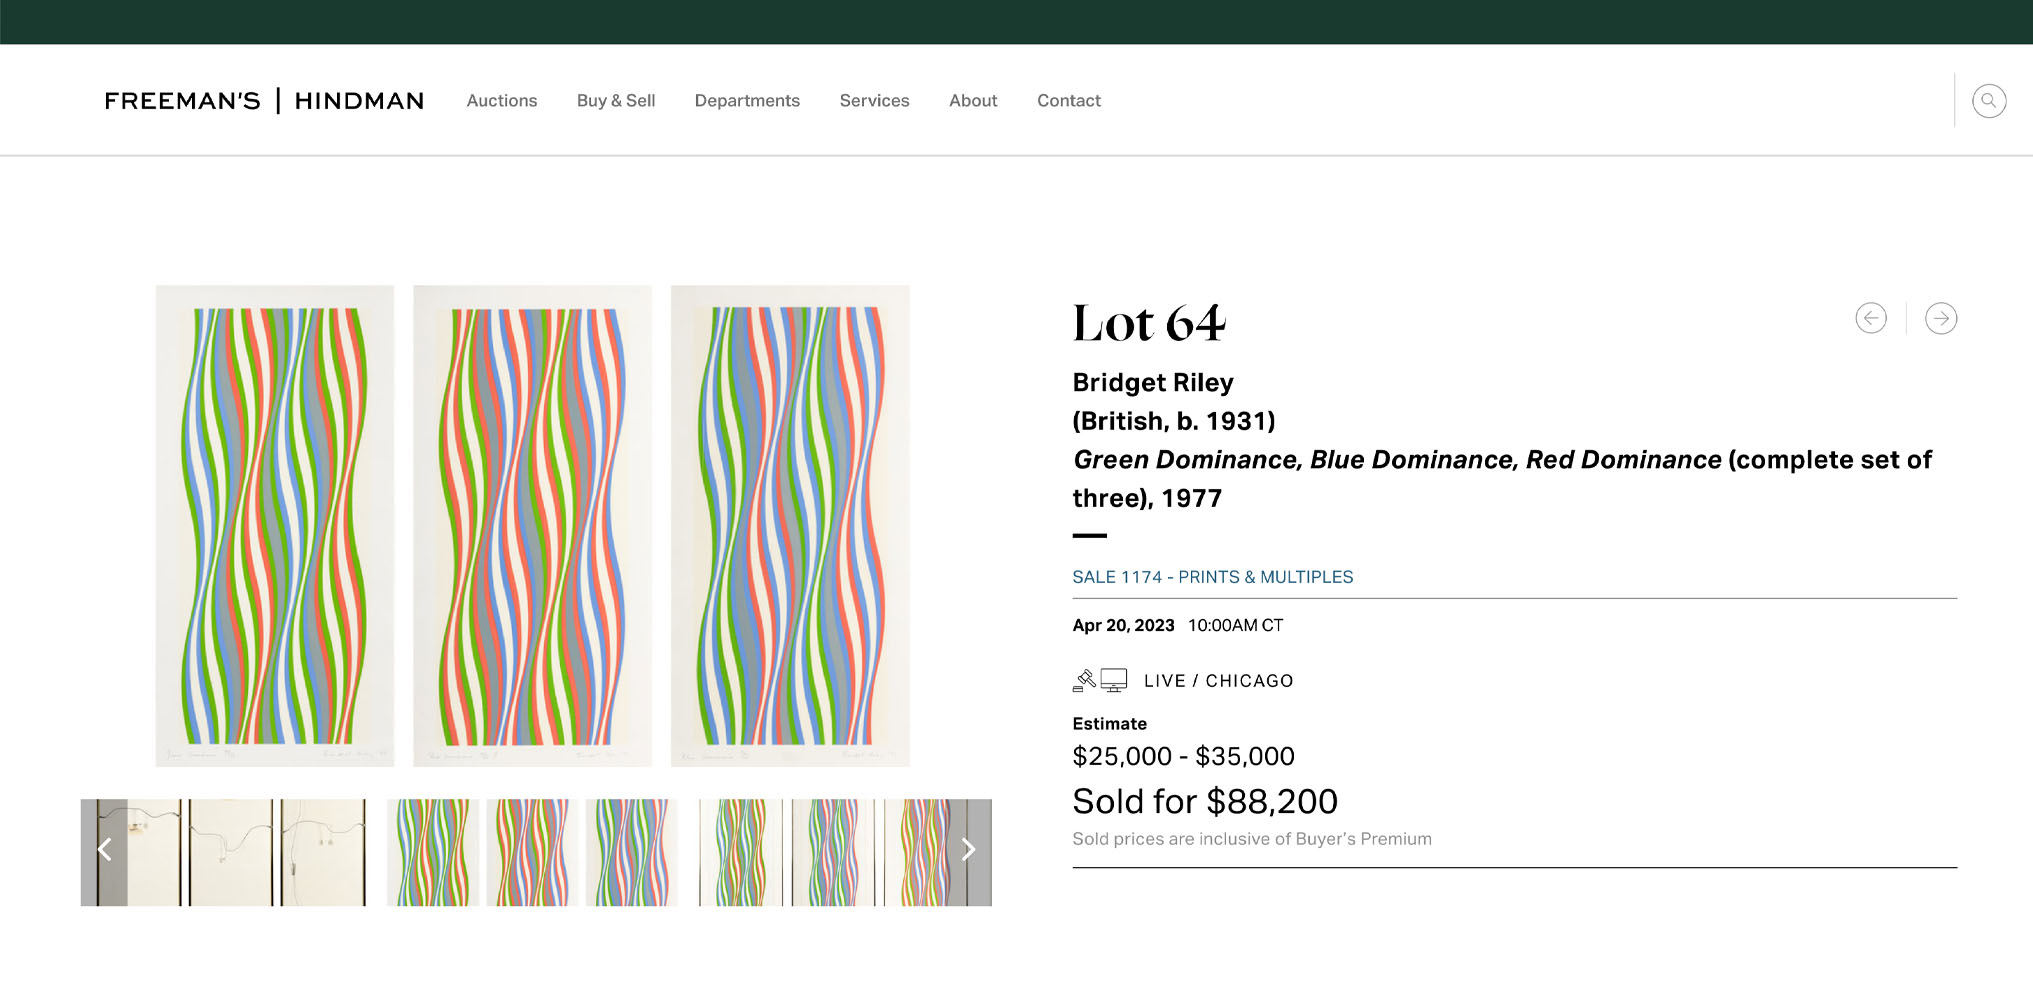Go to next lot via right circle arrow

click(x=1941, y=318)
